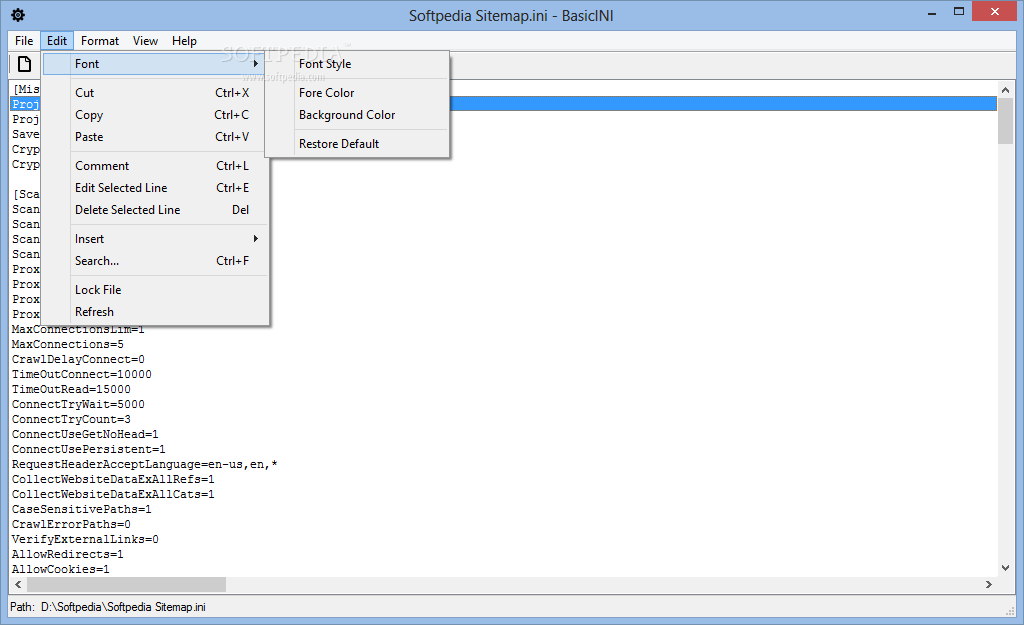Screen dimensions: 1024x625
Task: Select Cut from the Edit menu
Action: tap(155, 93)
